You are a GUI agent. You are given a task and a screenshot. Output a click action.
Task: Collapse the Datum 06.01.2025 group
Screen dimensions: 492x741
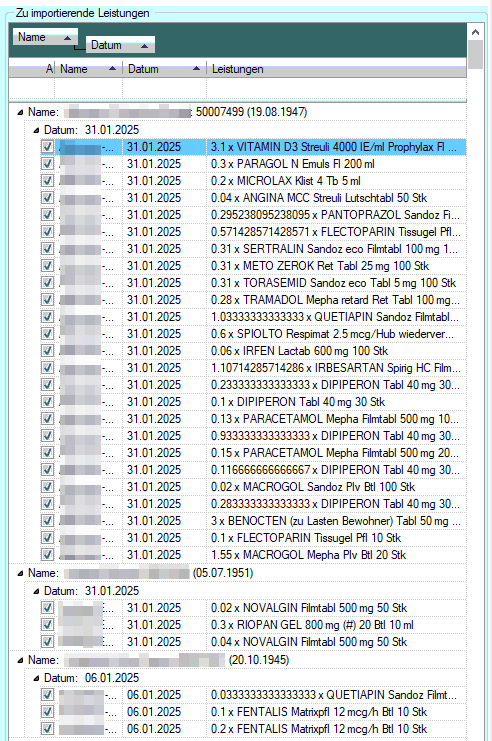pos(36,678)
